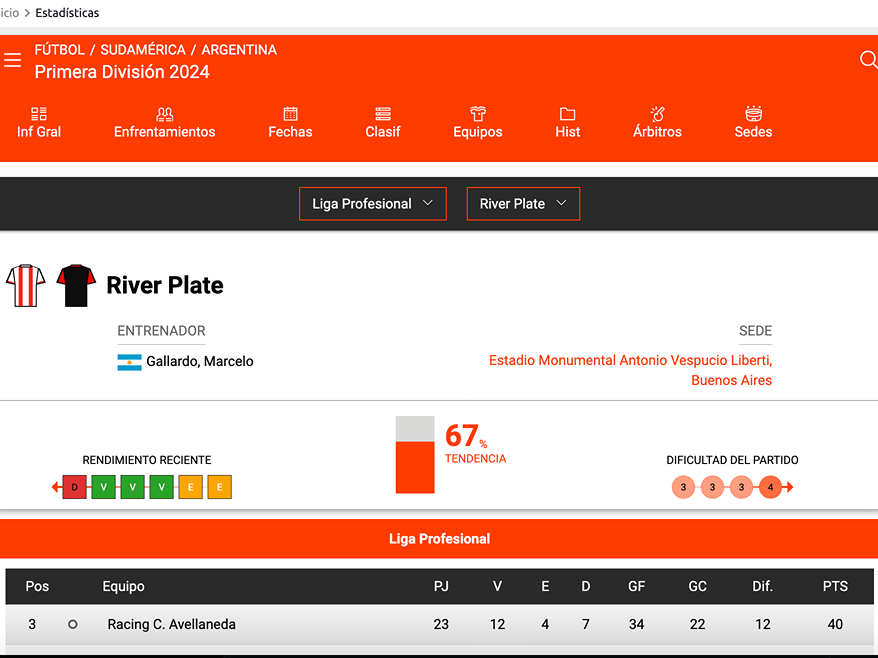Open the Fechas calendar icon
This screenshot has width=878, height=658.
coord(290,114)
